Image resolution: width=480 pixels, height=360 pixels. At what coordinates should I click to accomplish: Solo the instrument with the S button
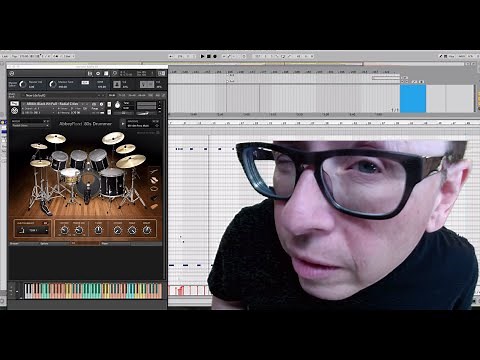pos(109,104)
